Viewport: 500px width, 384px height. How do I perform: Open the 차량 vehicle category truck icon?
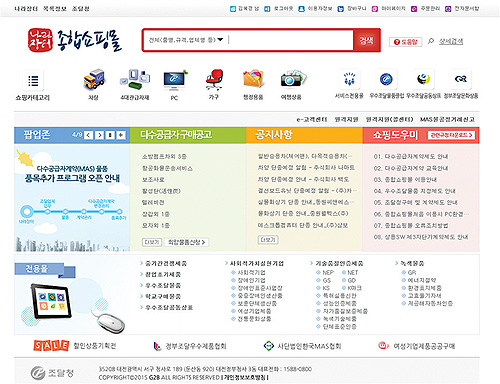pyautogui.click(x=94, y=79)
